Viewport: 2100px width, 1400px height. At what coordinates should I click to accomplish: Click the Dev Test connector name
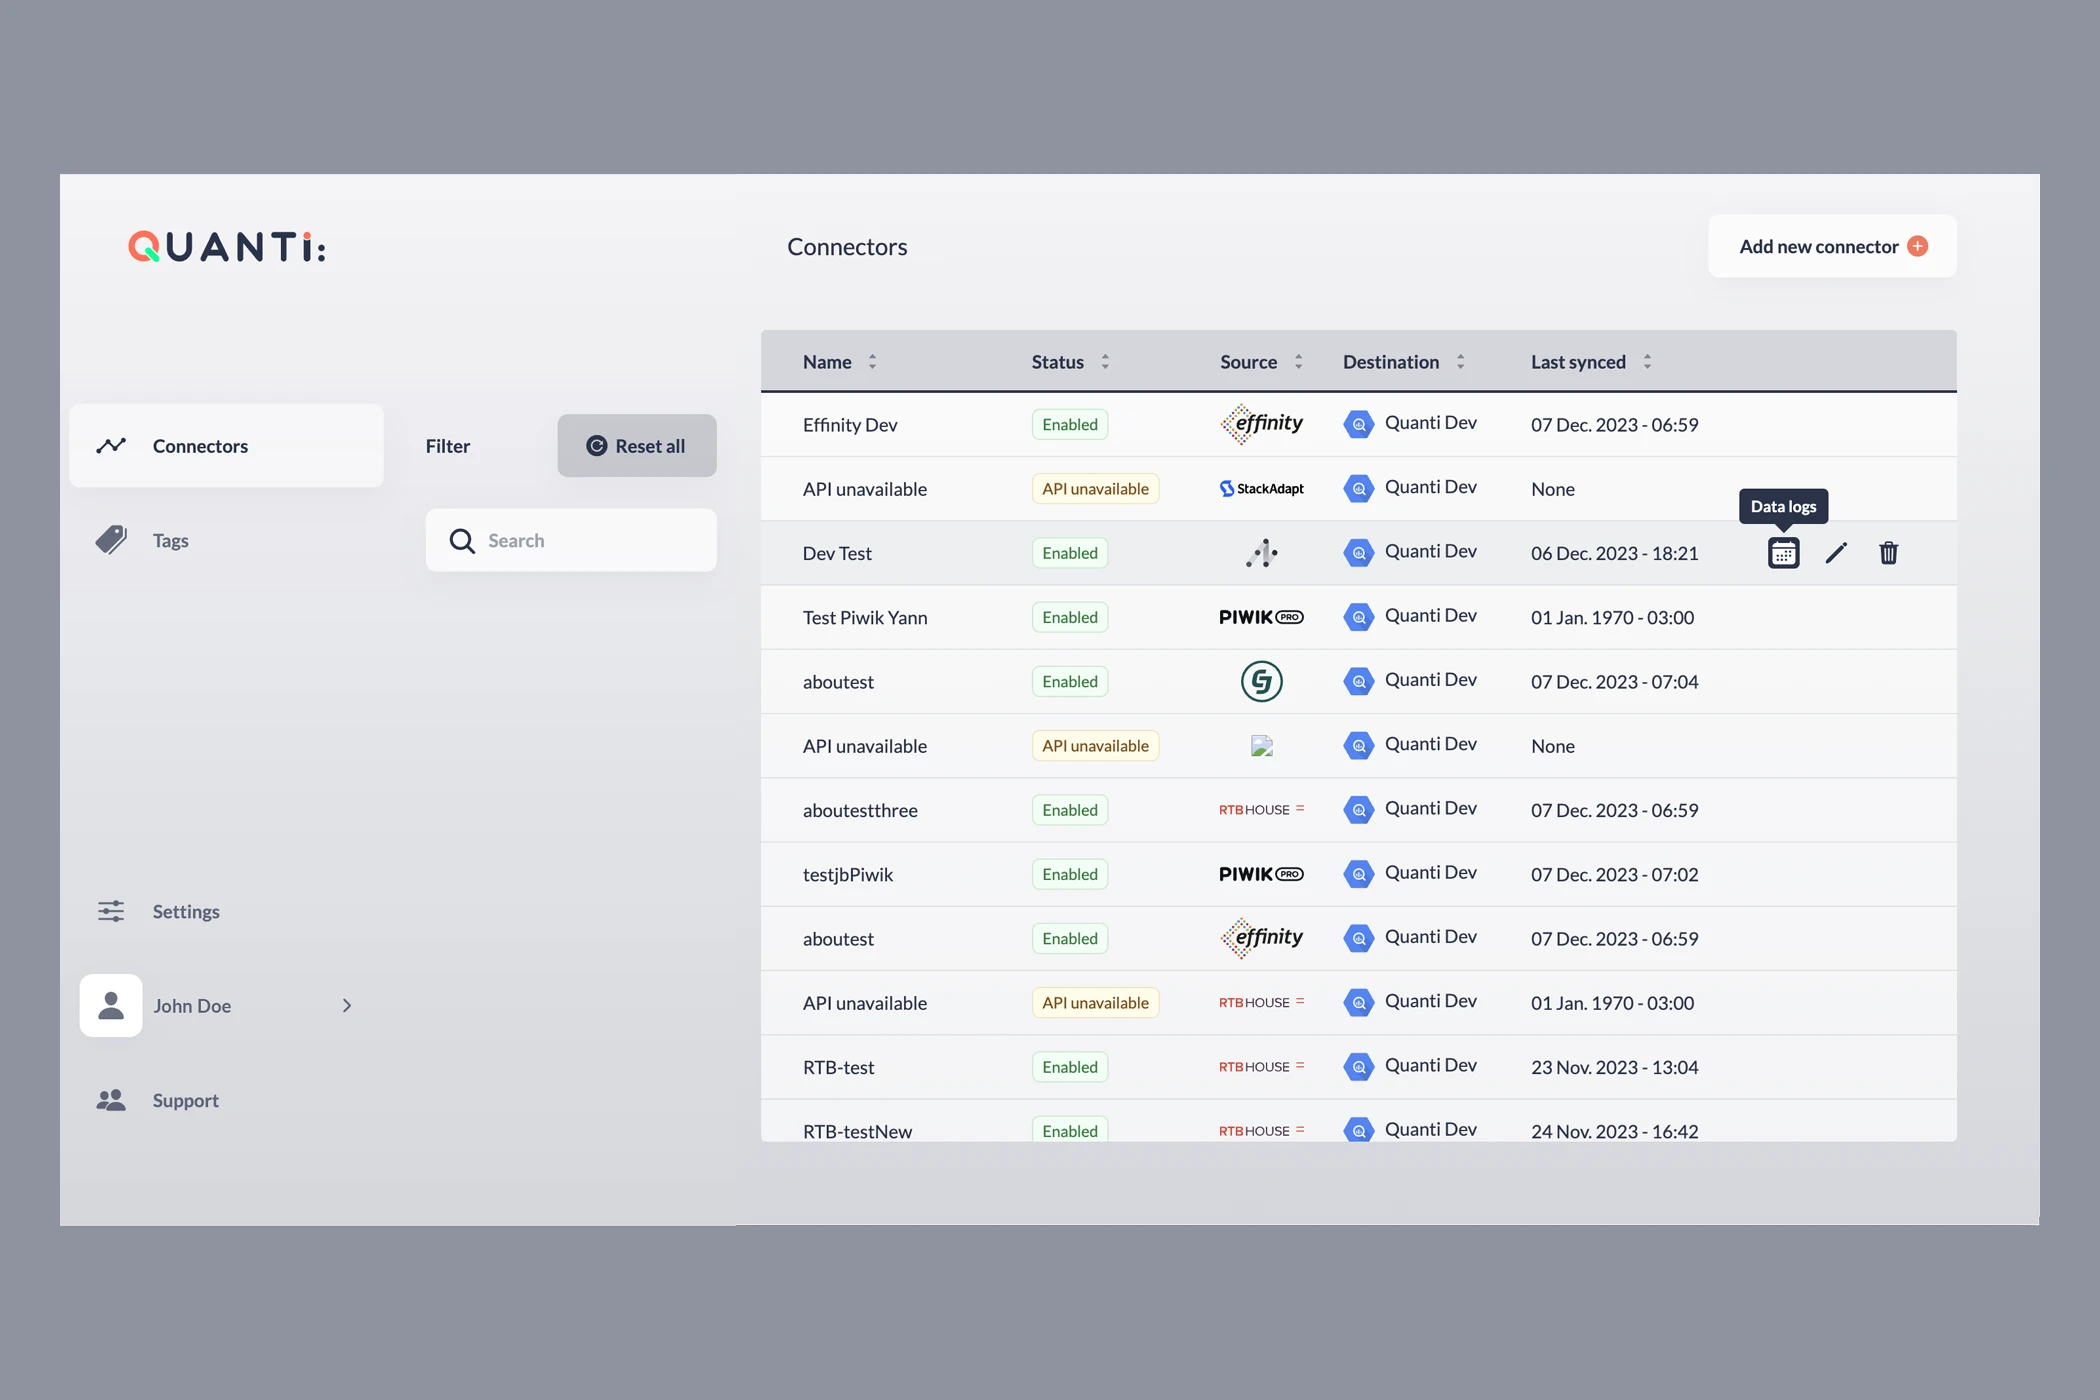(x=837, y=553)
